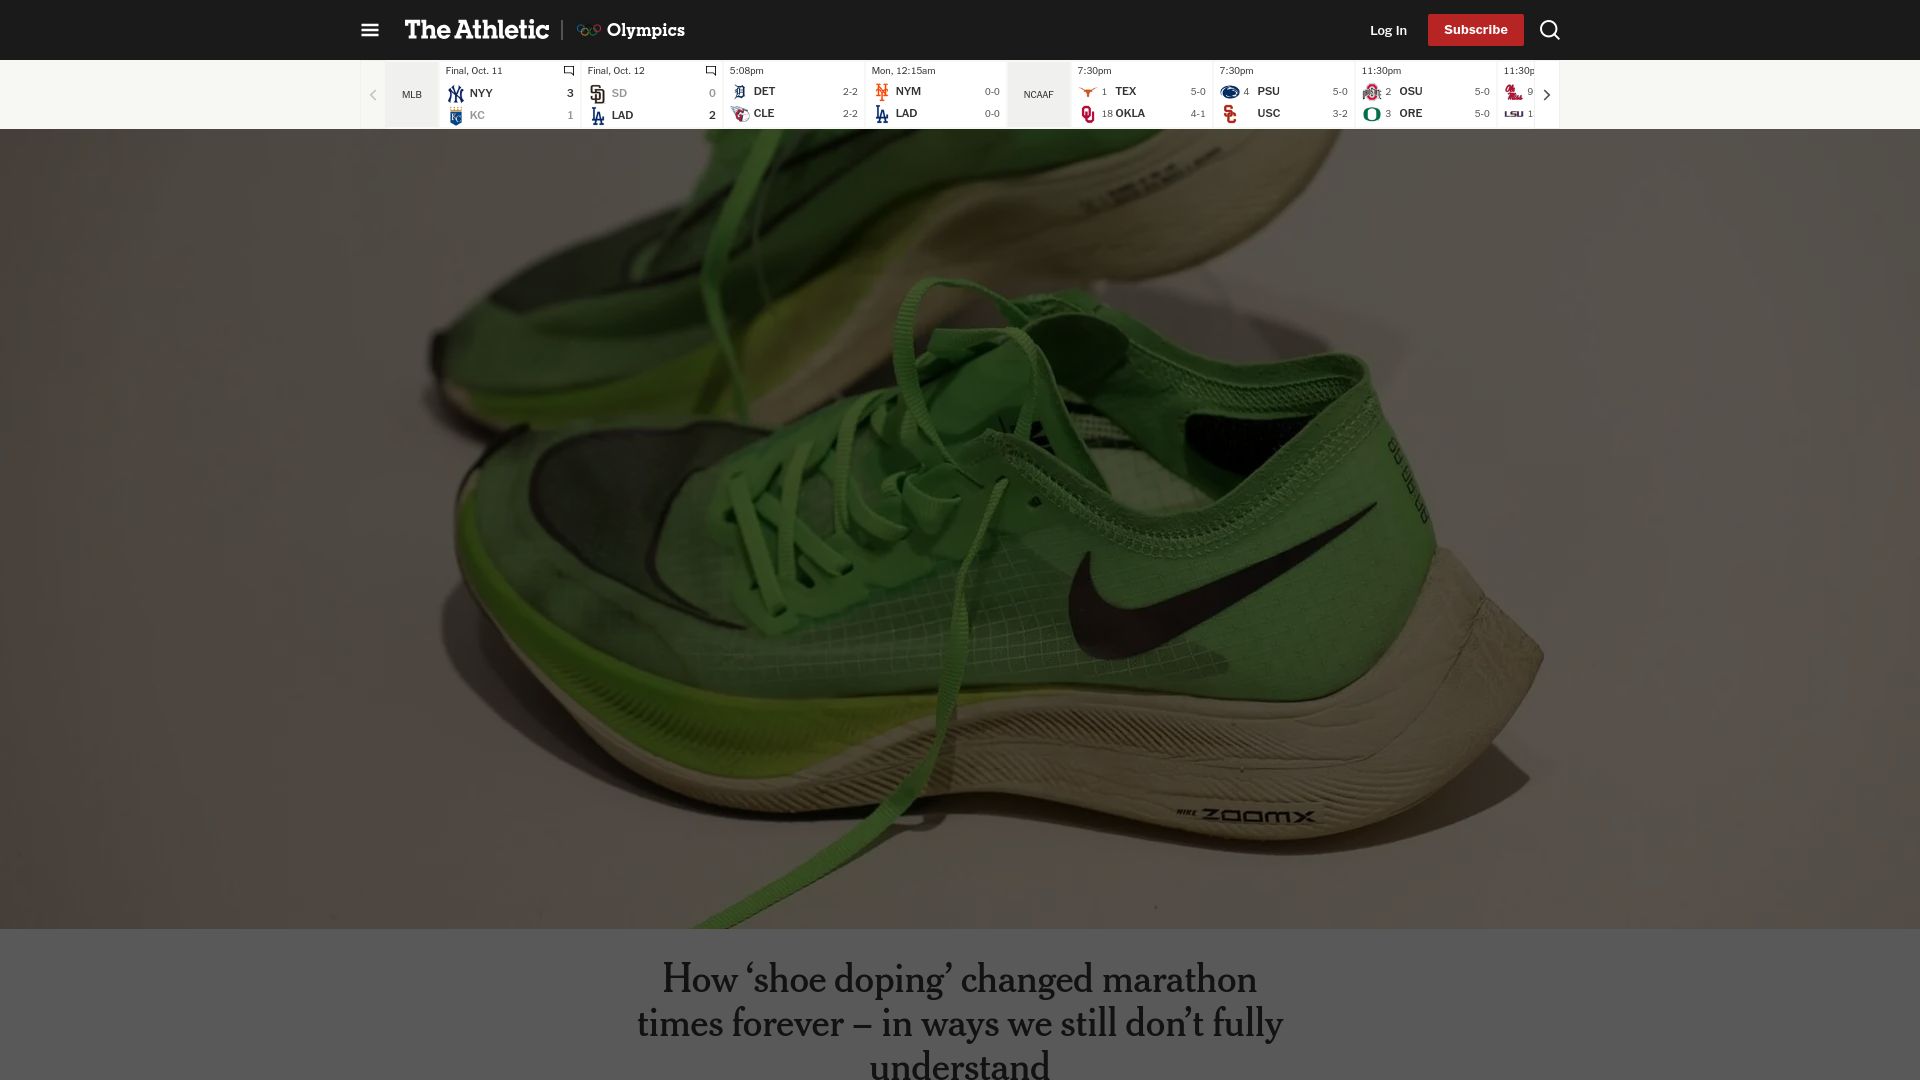Open OSU vs ORE 11:30pm game

point(1426,95)
